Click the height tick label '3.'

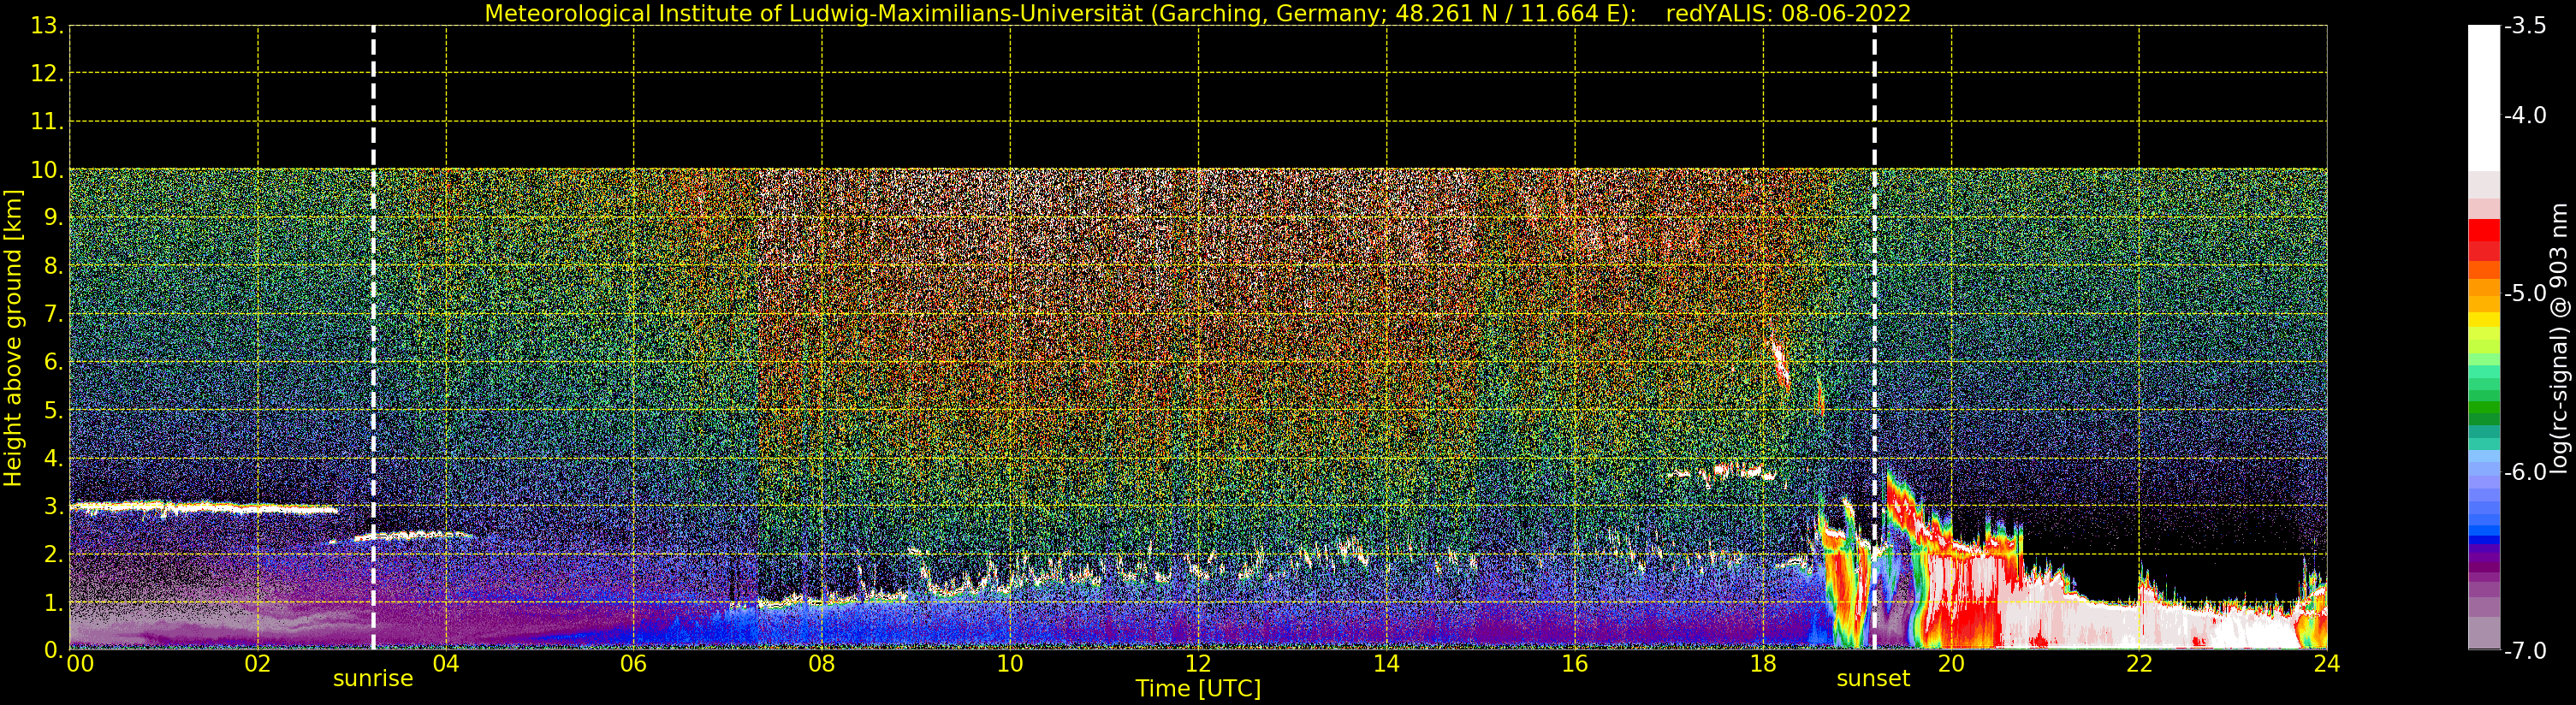[x=53, y=506]
